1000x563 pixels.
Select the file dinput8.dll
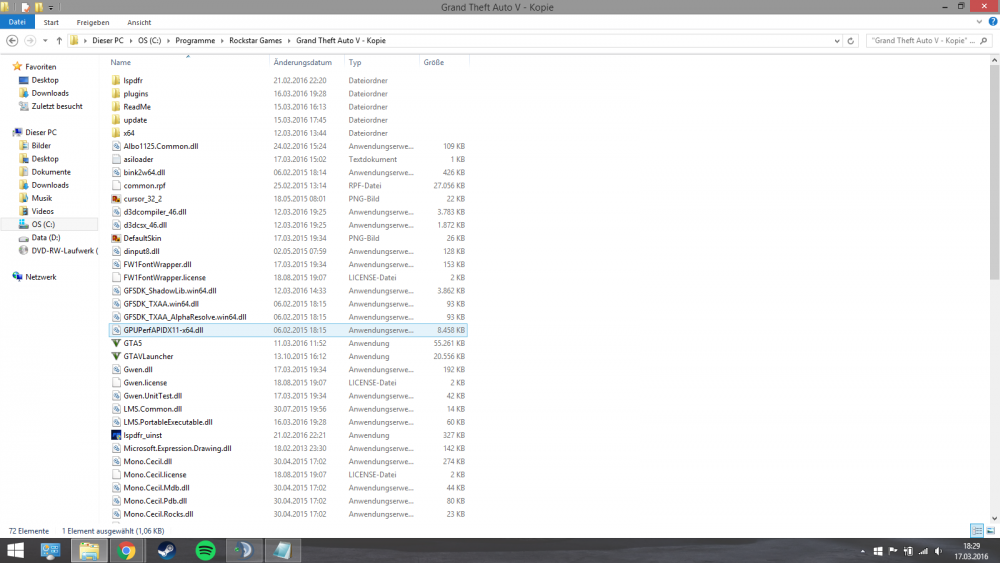[x=142, y=251]
